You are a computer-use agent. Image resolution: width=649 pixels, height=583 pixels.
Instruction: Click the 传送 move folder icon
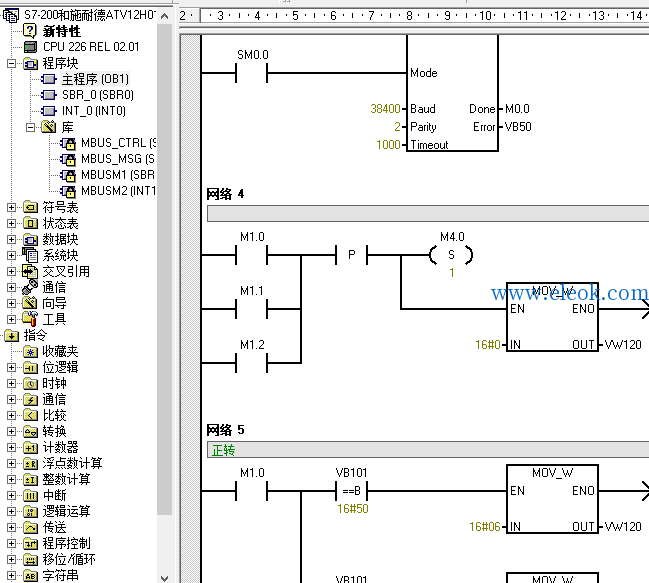(31, 528)
